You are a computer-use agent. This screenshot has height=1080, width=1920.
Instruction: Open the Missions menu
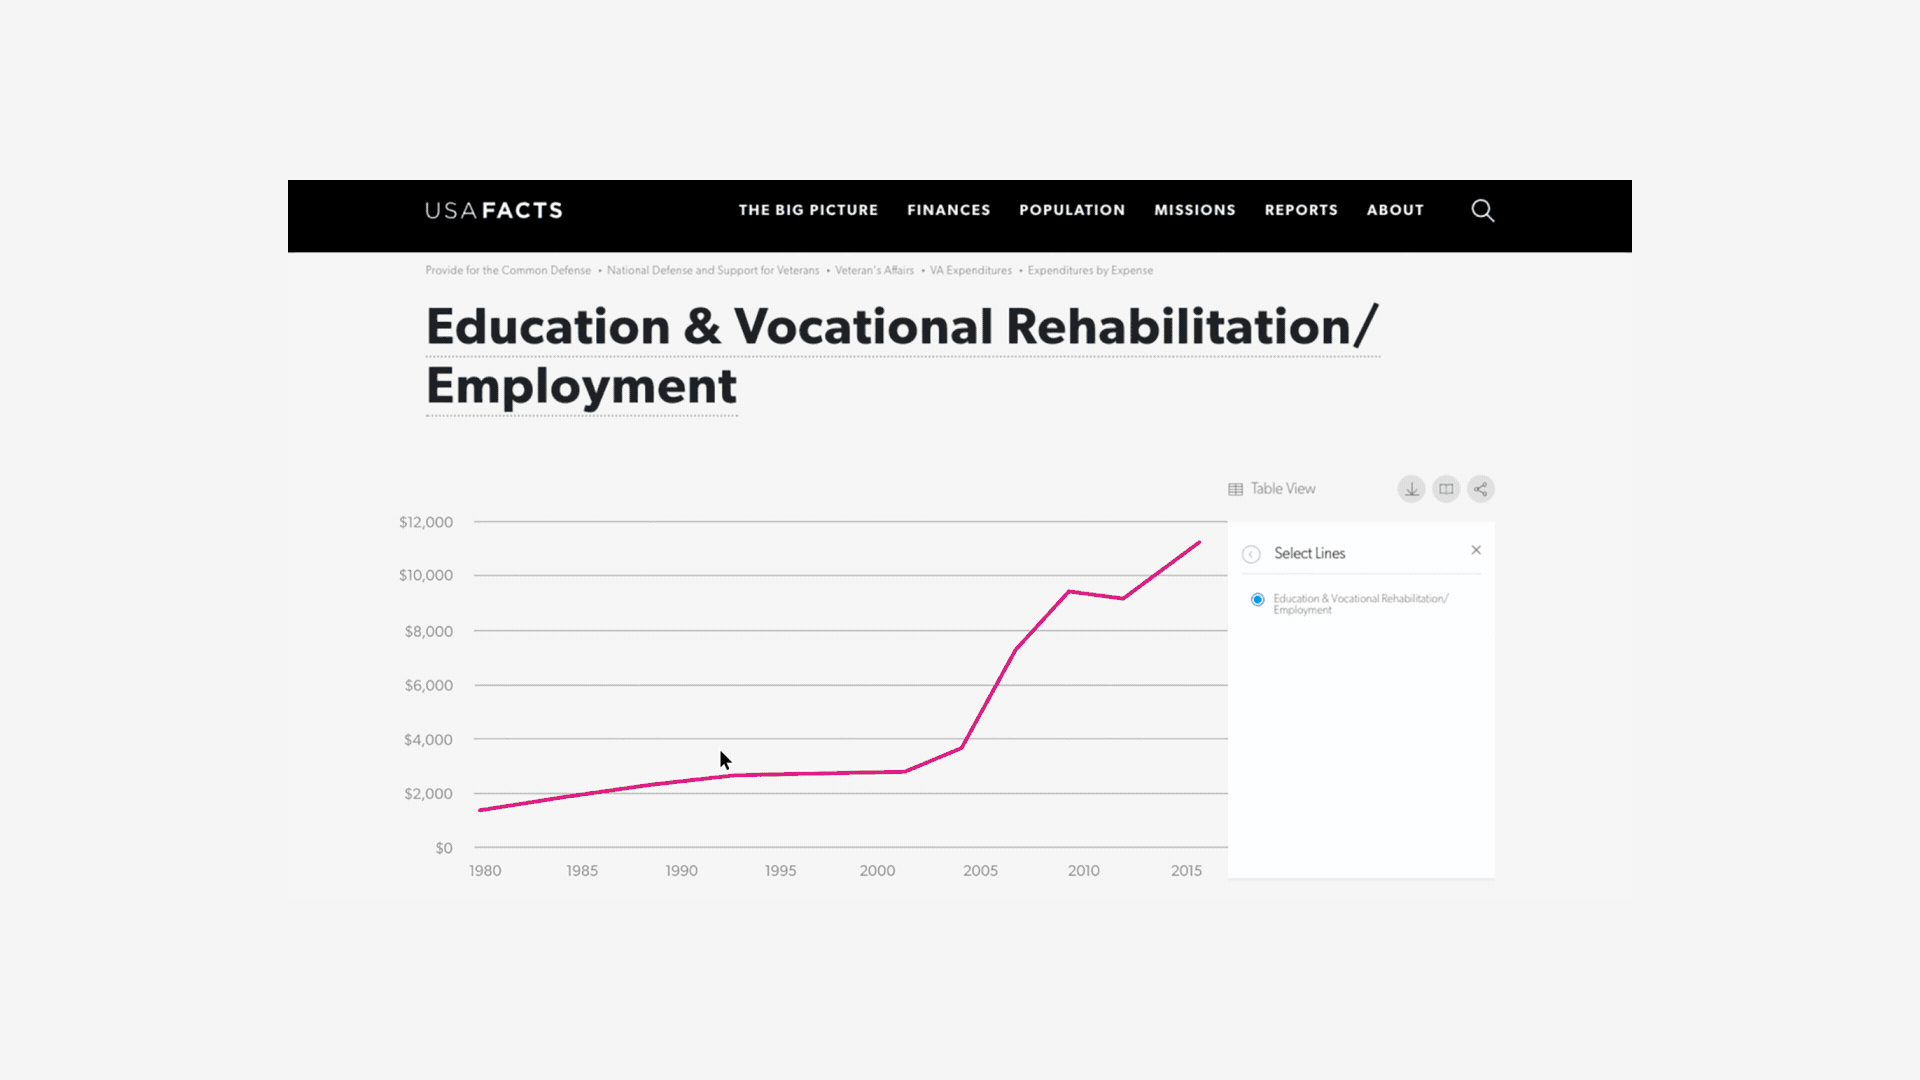coord(1195,210)
